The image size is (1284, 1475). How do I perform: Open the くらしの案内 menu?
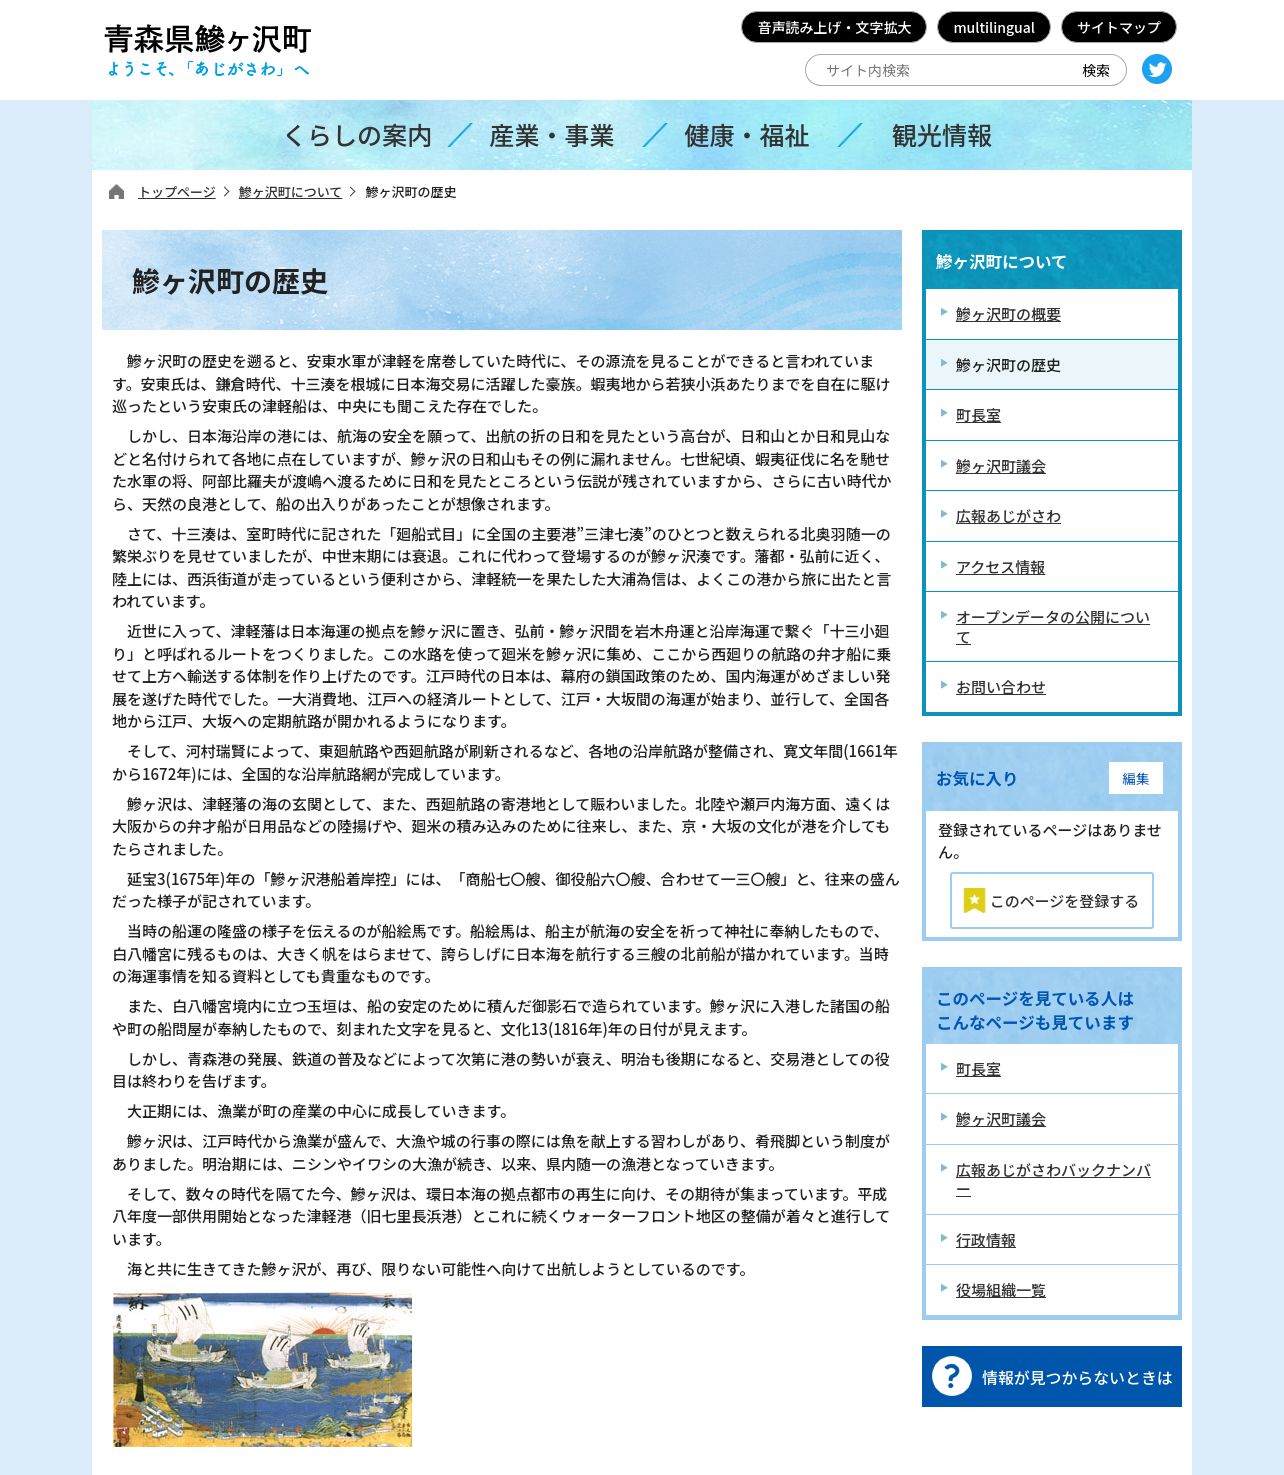point(358,136)
